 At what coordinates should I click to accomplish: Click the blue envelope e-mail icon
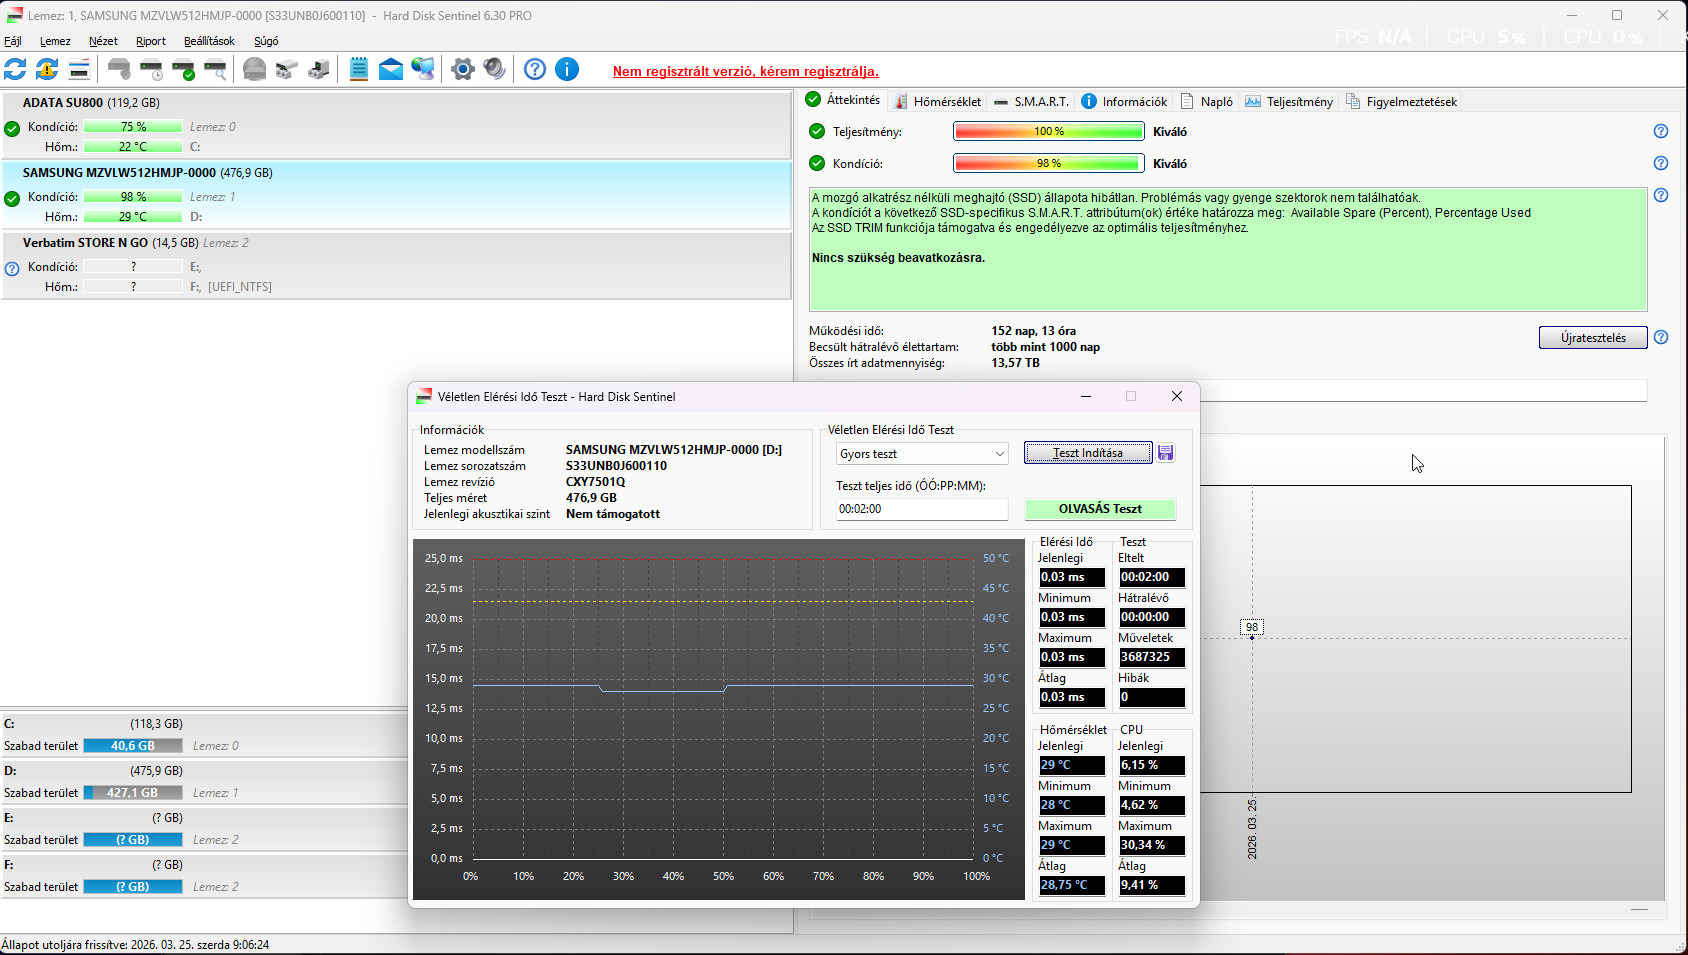391,69
